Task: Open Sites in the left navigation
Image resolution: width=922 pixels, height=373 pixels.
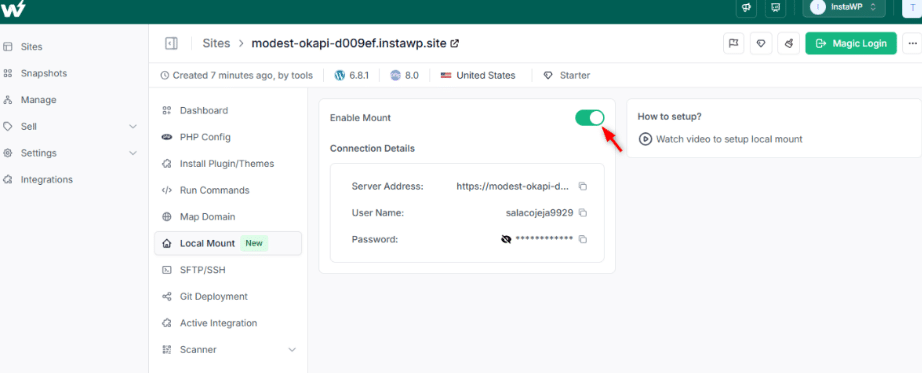Action: [31, 46]
